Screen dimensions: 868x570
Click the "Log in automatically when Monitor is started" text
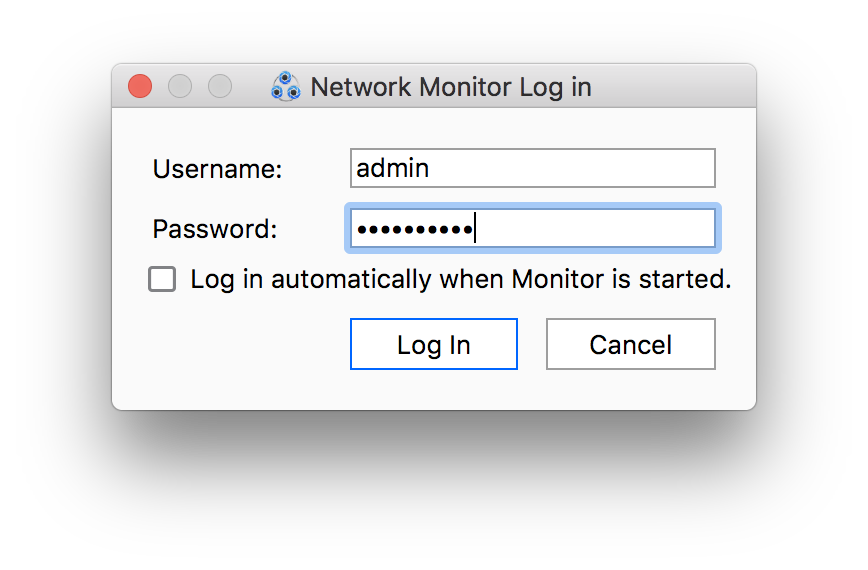tap(460, 279)
